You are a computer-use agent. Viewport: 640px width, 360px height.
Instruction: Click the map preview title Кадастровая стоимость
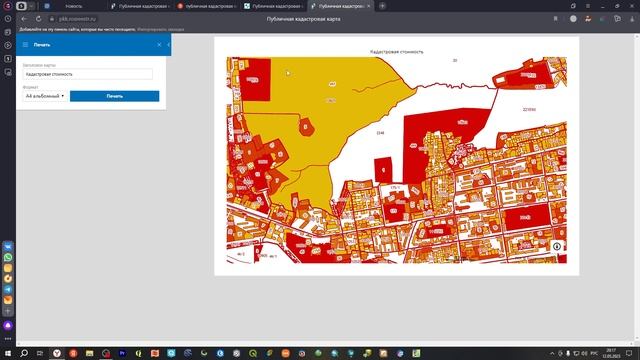coord(396,52)
